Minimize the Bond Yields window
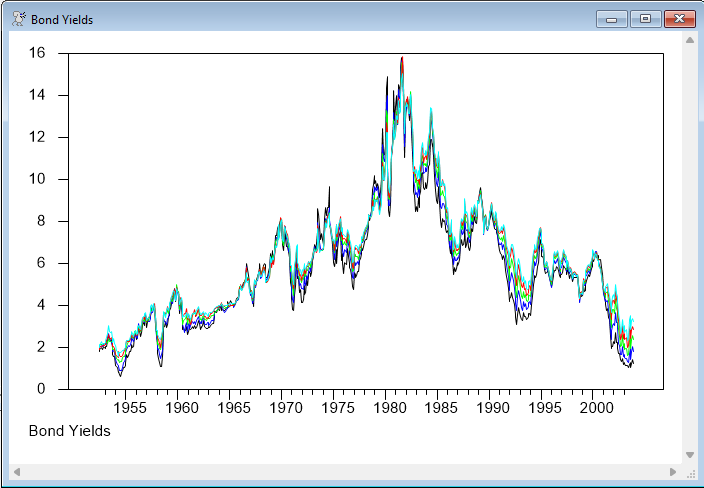The height and width of the screenshot is (488, 704). pyautogui.click(x=610, y=19)
